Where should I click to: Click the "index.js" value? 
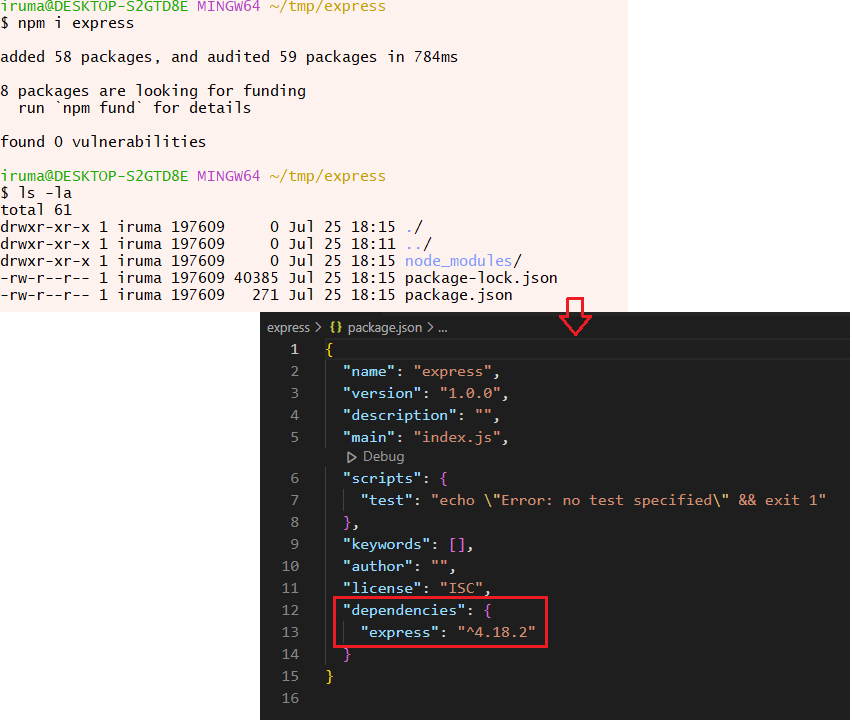[457, 438]
